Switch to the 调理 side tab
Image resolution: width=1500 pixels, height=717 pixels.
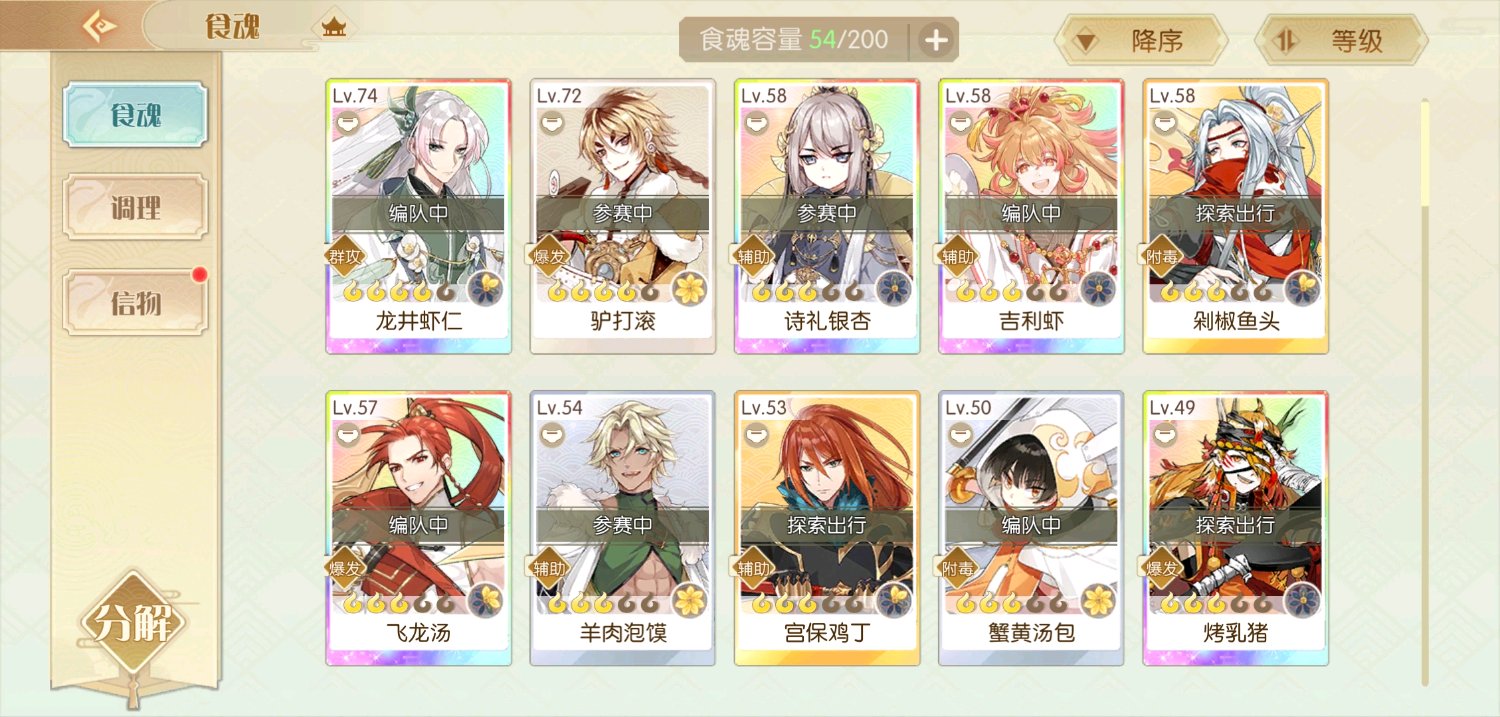[135, 209]
